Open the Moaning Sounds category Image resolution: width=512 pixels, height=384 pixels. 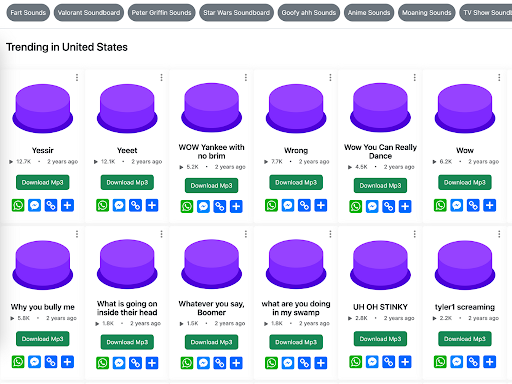(426, 13)
